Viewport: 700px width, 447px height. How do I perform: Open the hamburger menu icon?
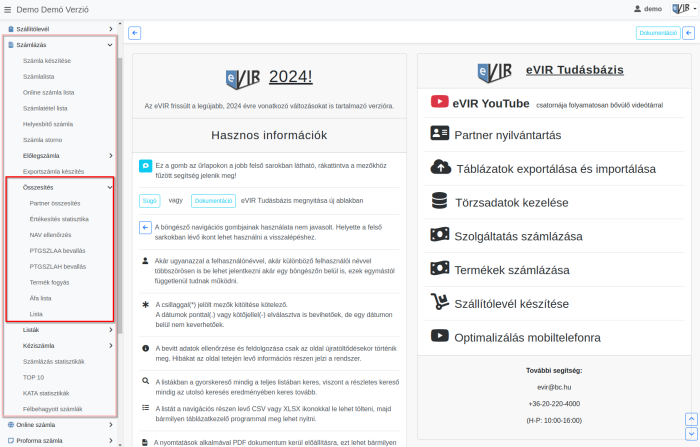point(7,9)
